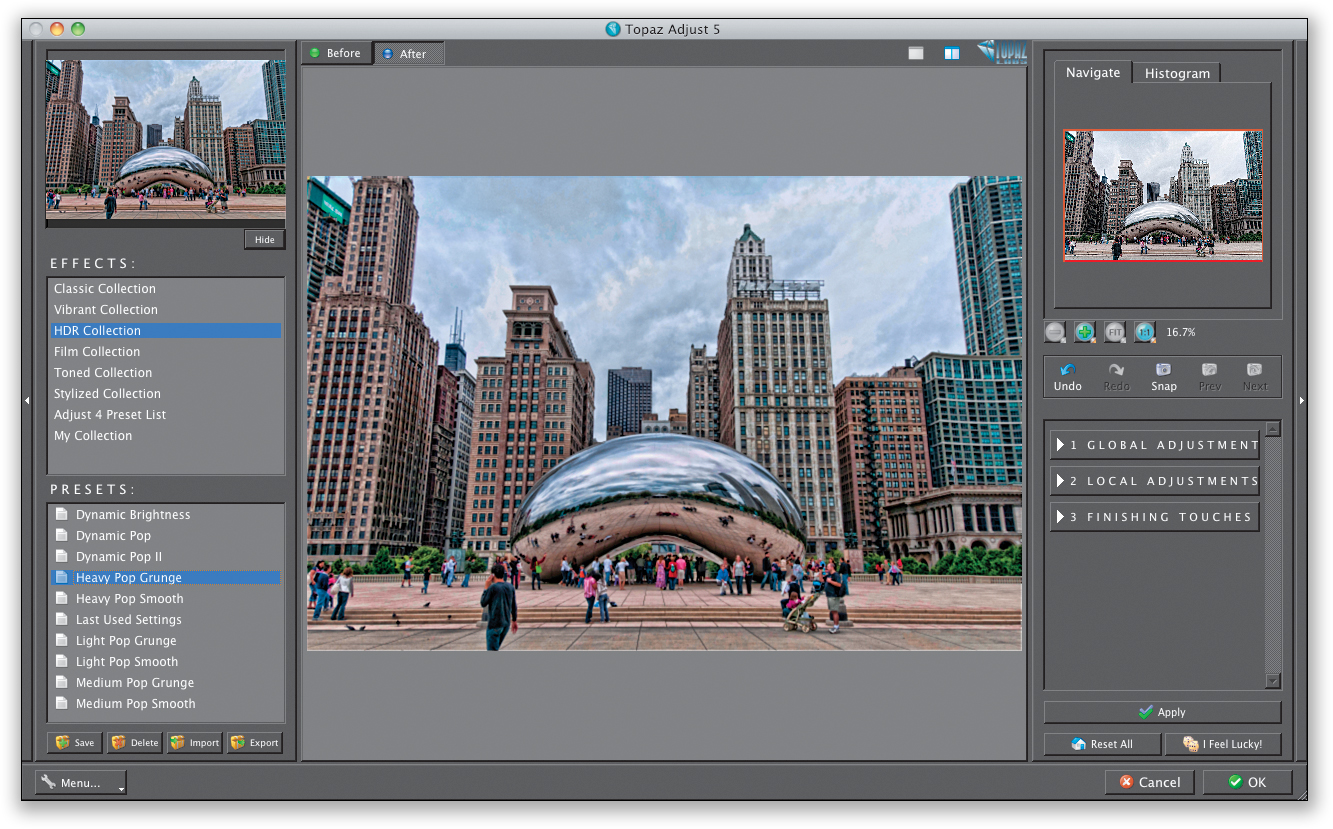Confirm with the OK button

point(1247,782)
